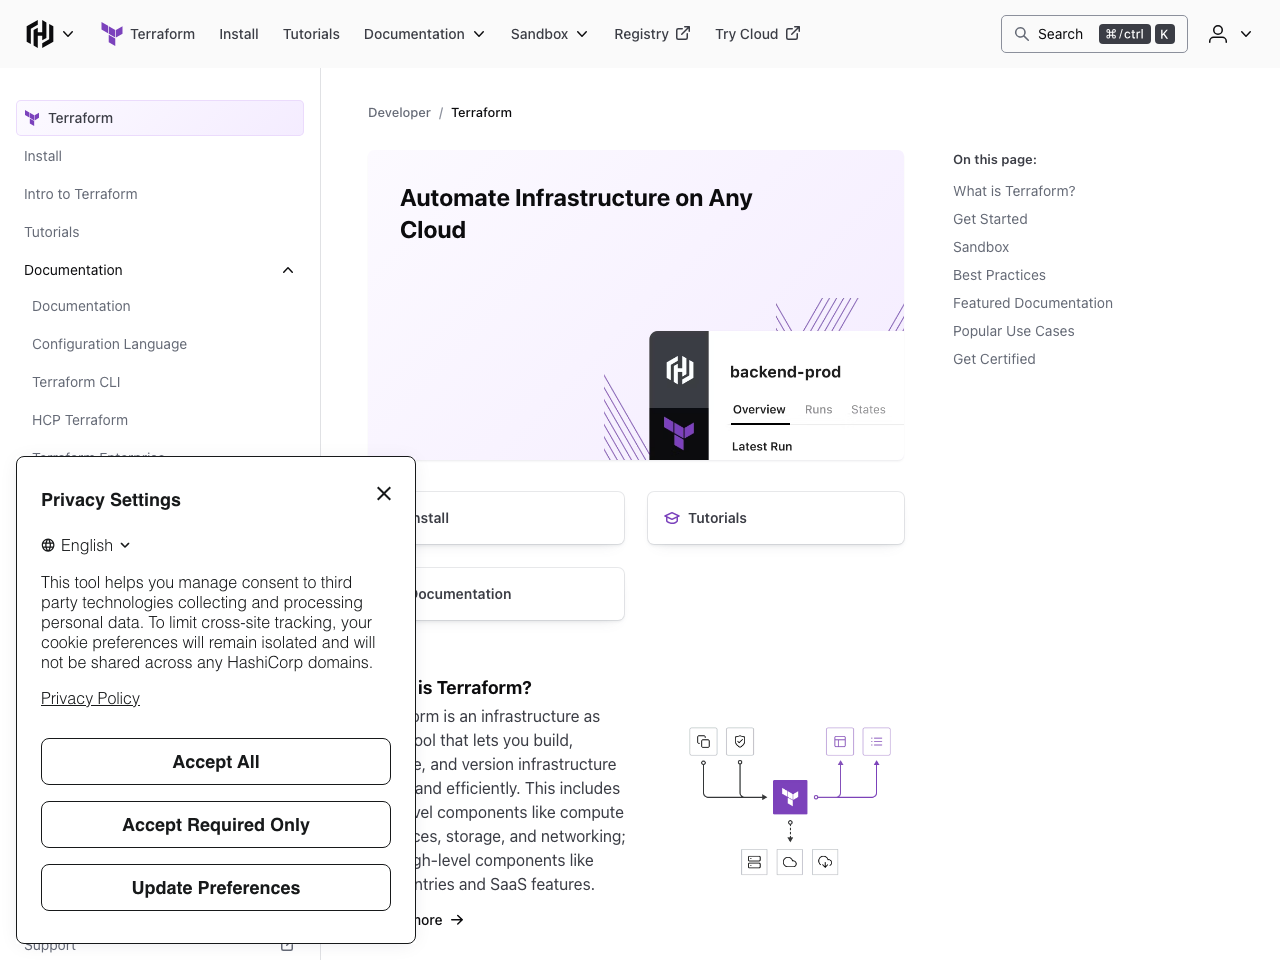Click the HashiCorp logo in the top left
Viewport: 1280px width, 960px height.
point(38,33)
